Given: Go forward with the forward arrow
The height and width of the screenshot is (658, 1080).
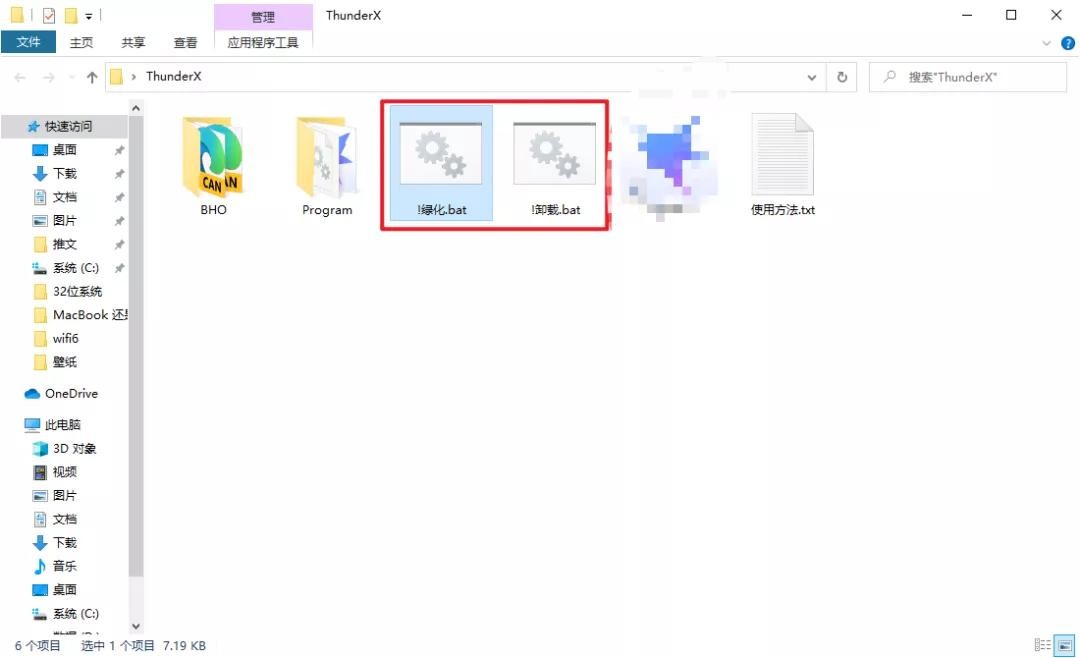Looking at the screenshot, I should pyautogui.click(x=48, y=78).
